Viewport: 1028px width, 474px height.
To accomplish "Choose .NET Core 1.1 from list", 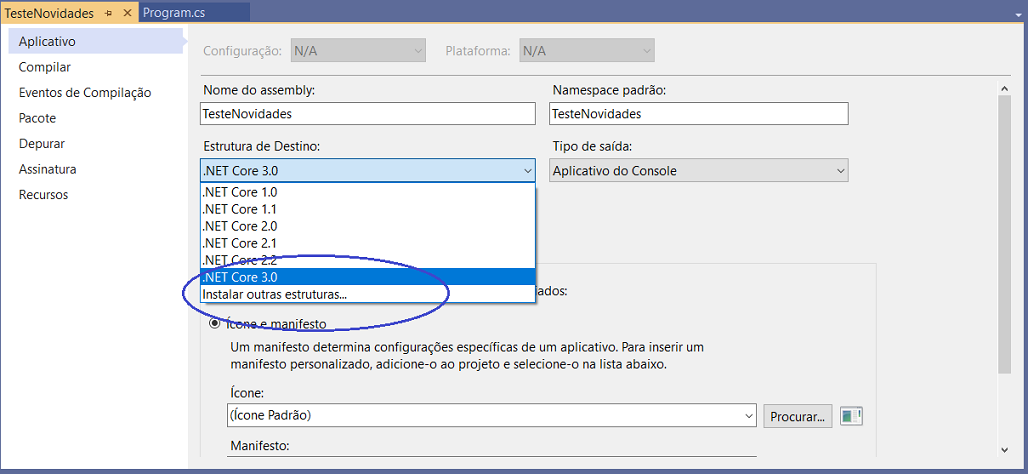I will click(x=368, y=209).
